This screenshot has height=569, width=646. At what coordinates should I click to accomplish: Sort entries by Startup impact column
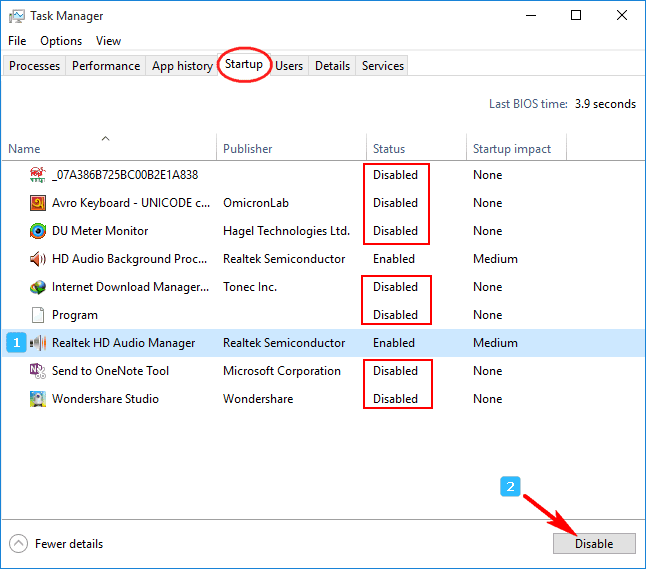click(511, 149)
